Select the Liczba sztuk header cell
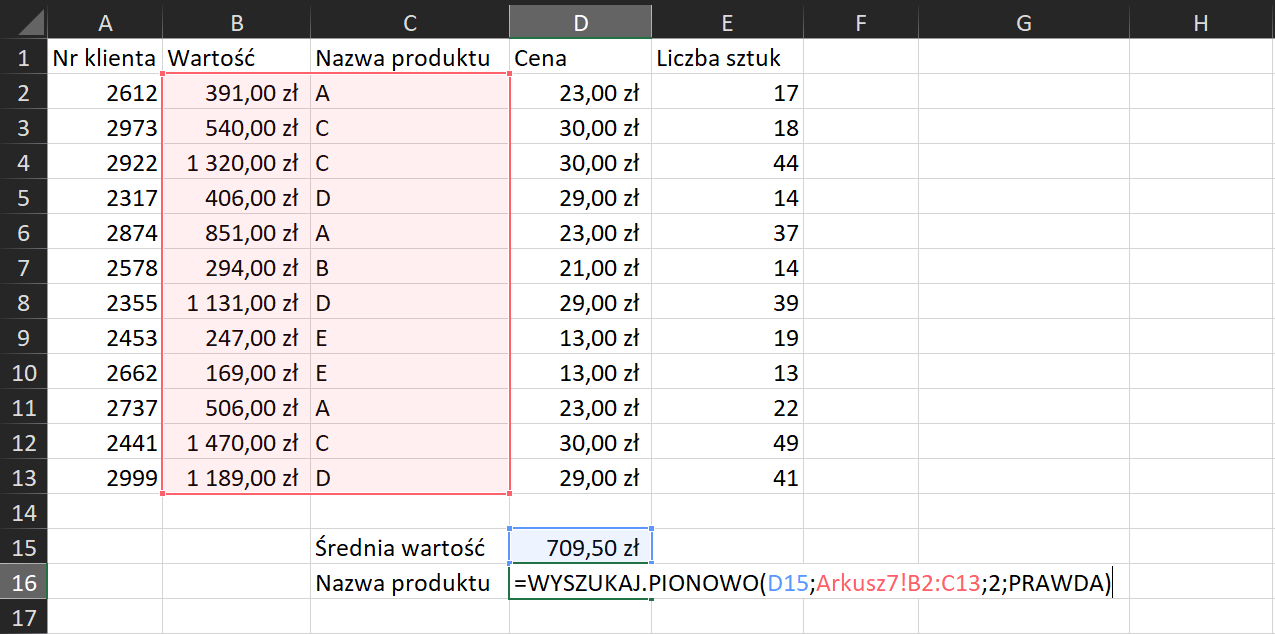This screenshot has width=1275, height=634. coord(727,57)
